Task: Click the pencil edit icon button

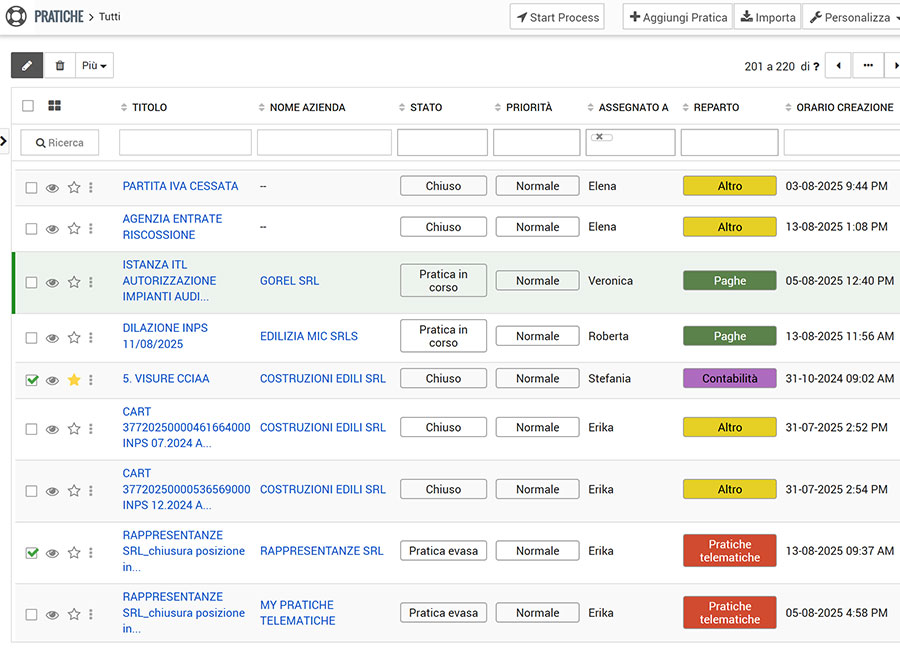Action: (27, 65)
